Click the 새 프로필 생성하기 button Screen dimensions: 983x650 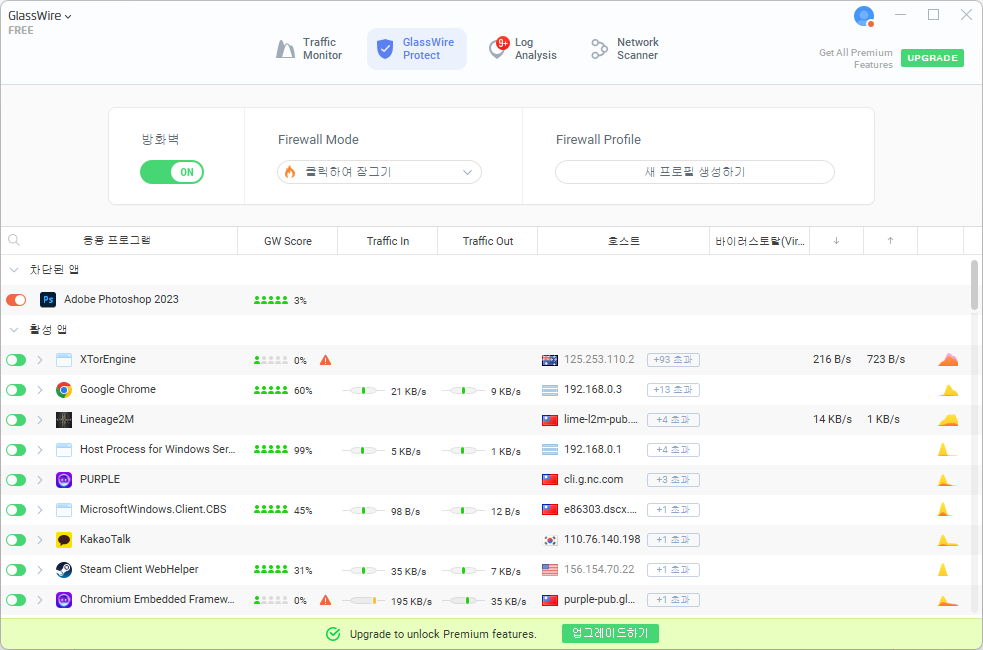pyautogui.click(x=695, y=172)
